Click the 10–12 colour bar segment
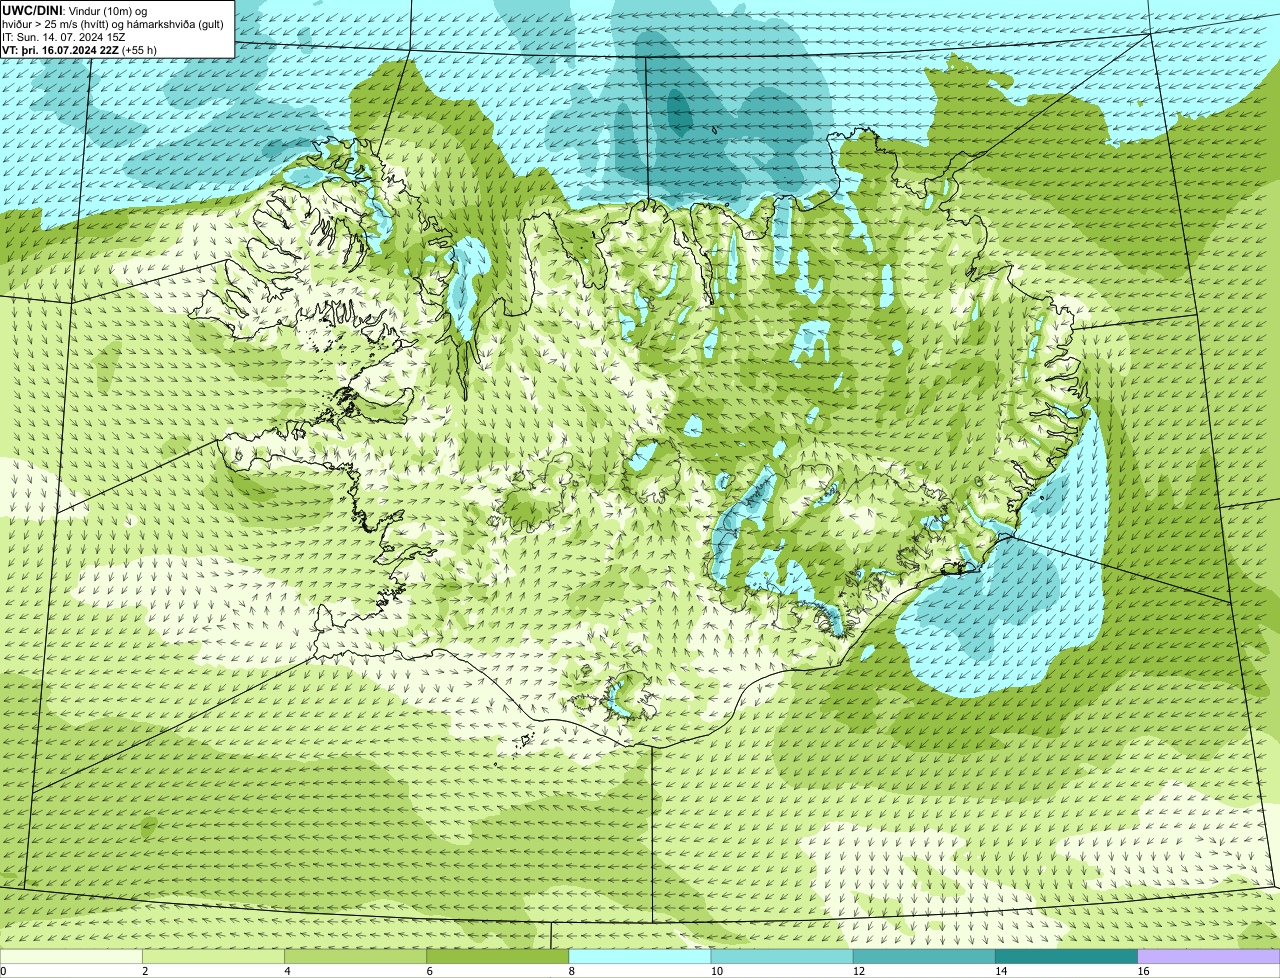1280x978 pixels. coord(782,956)
